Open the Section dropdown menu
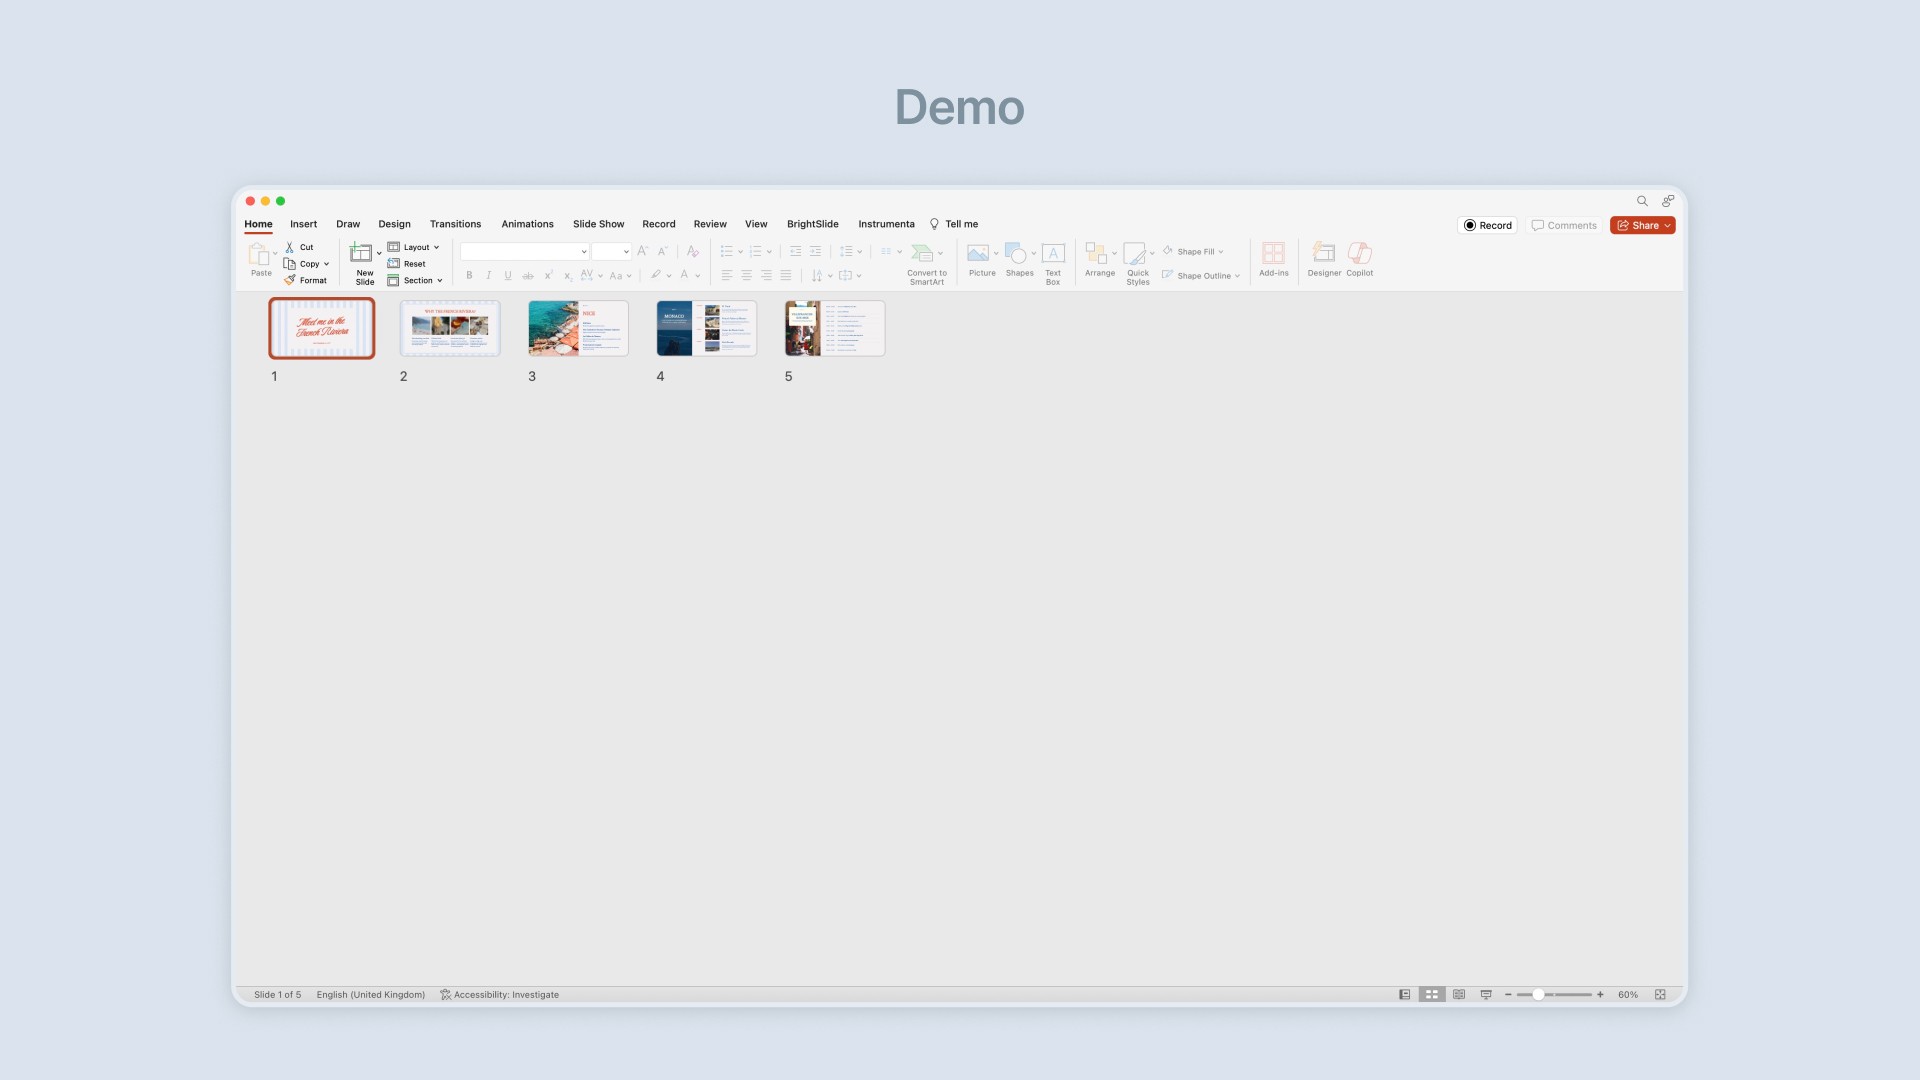 [416, 281]
